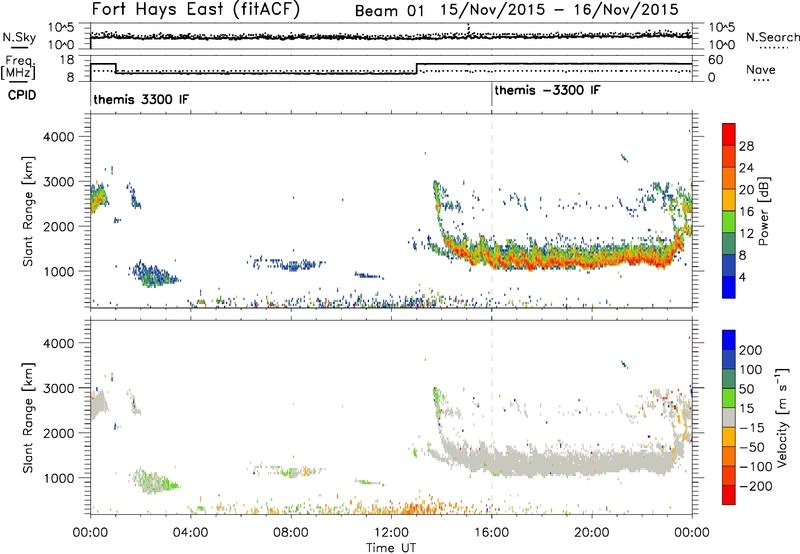Viewport: 800px width, 554px height.
Task: Click the 'Beam 01' label in header
Action: click(389, 11)
